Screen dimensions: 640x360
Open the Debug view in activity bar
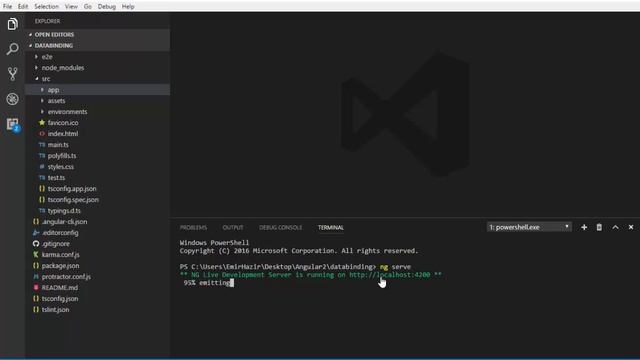pyautogui.click(x=13, y=99)
